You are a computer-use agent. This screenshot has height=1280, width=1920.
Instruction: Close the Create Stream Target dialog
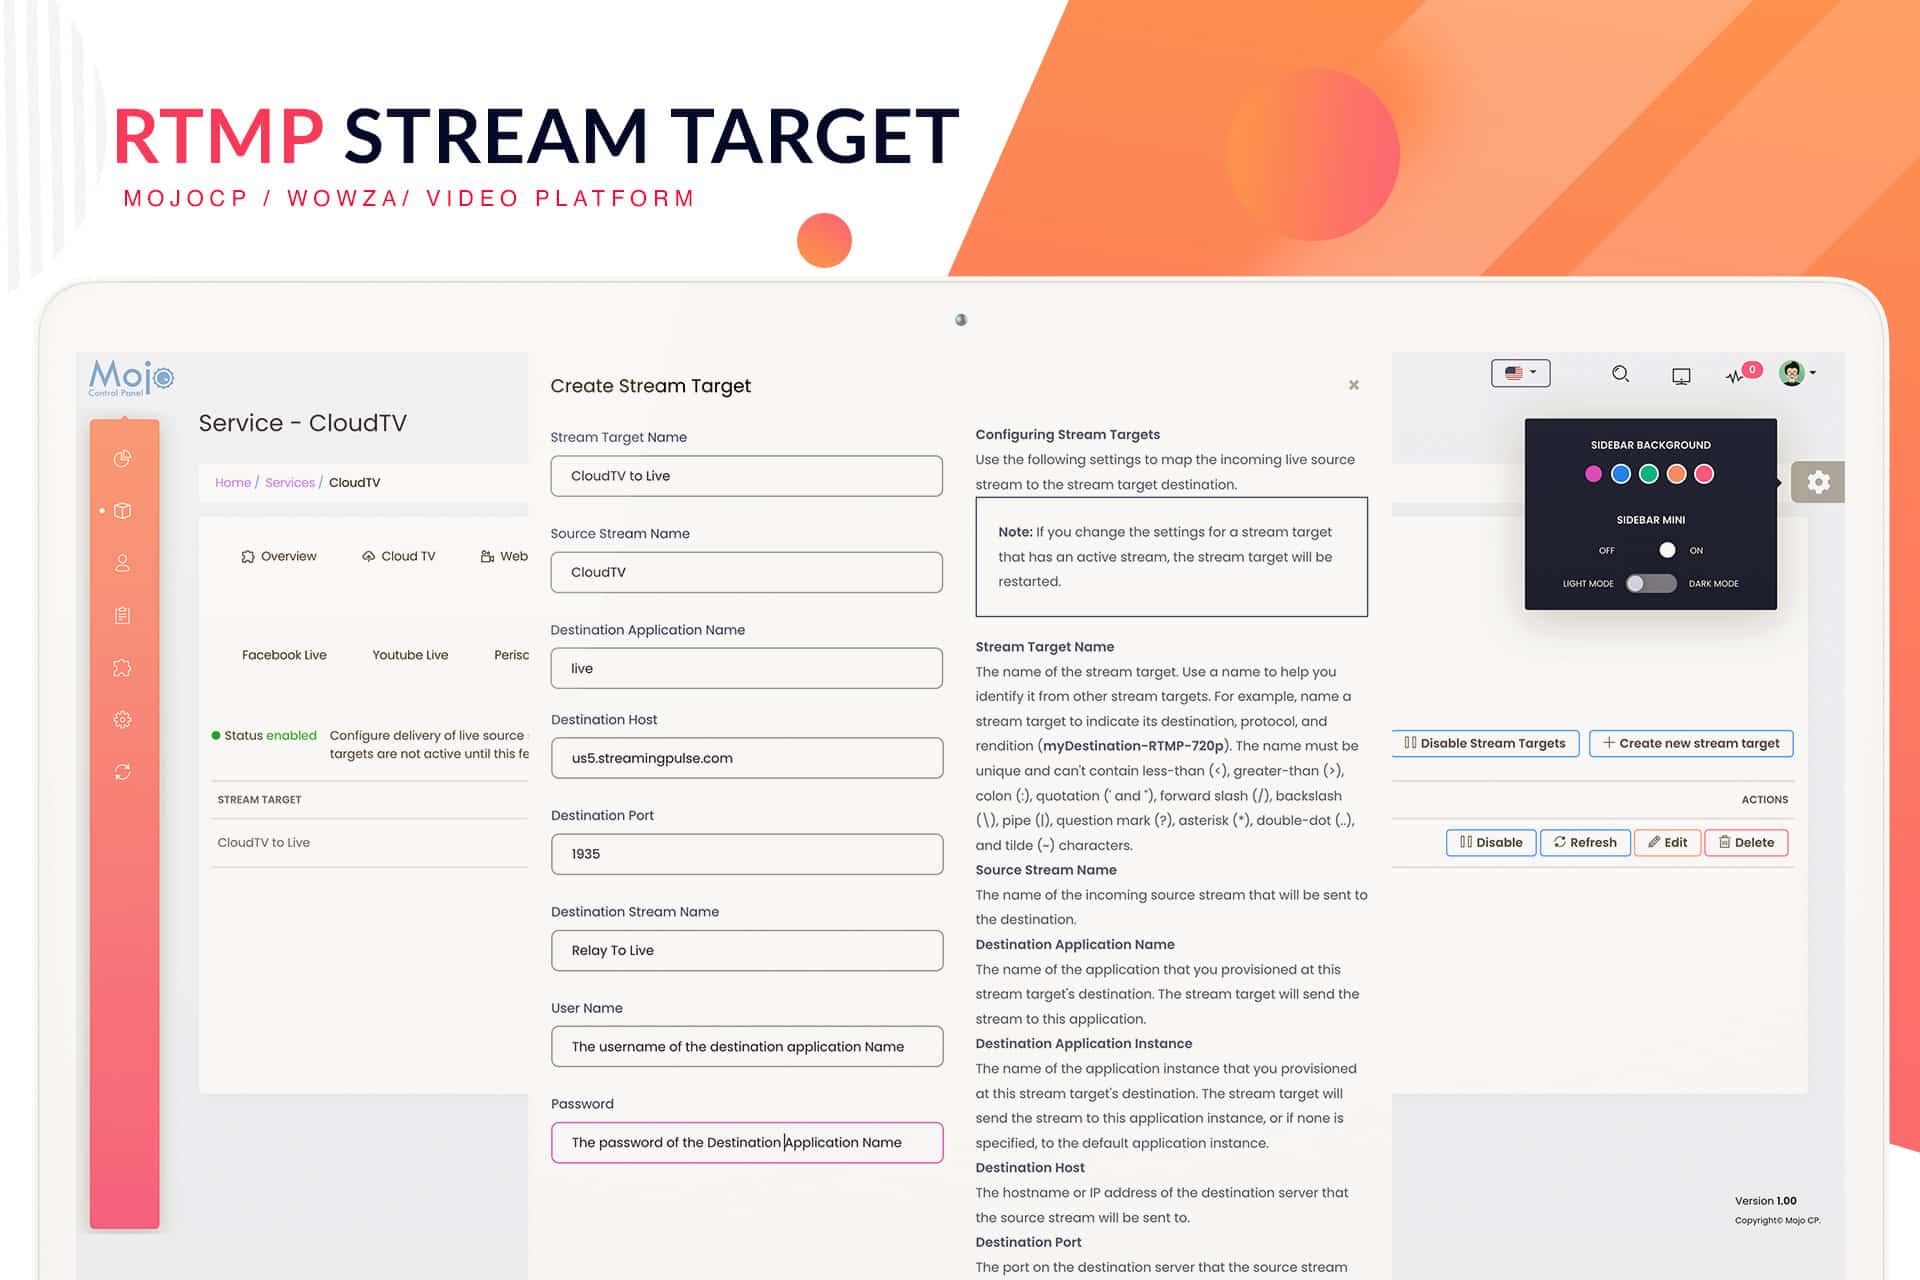click(x=1353, y=385)
